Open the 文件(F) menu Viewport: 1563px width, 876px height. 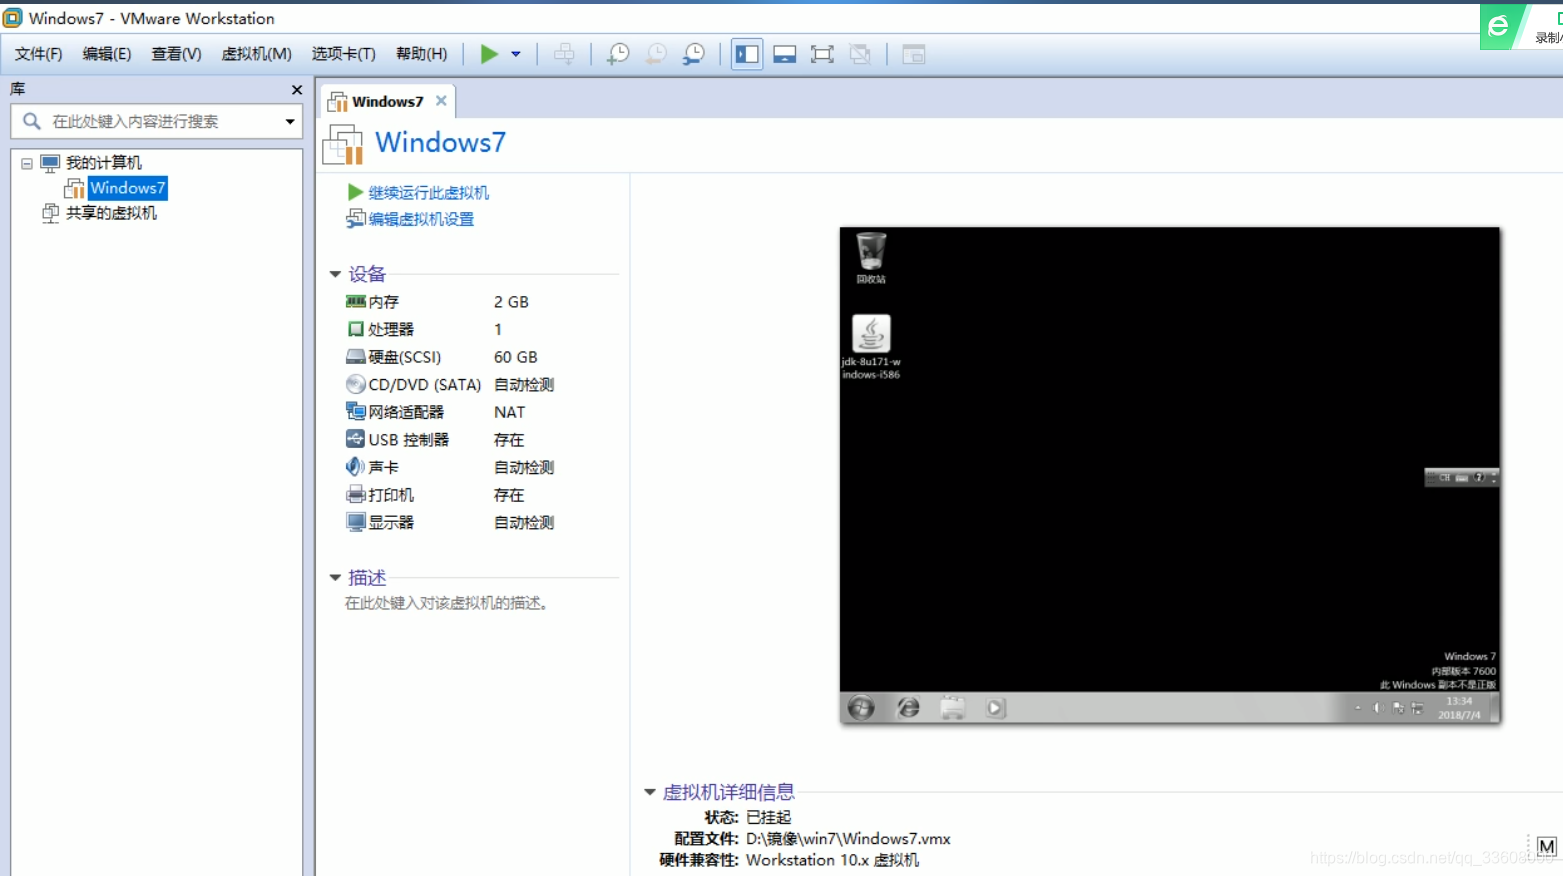click(39, 54)
